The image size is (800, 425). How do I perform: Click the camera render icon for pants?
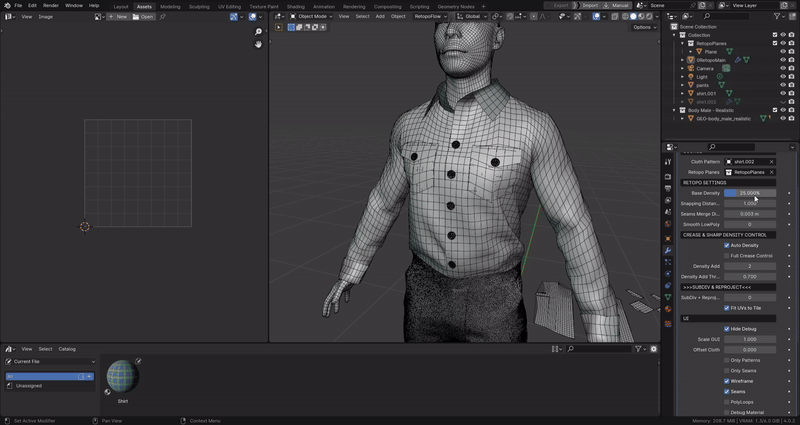[x=792, y=85]
